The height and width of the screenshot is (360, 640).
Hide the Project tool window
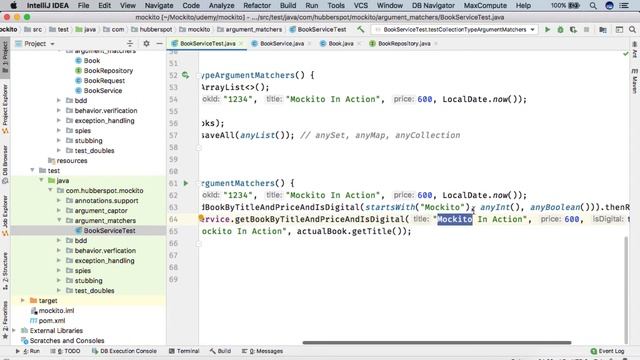tap(160, 43)
